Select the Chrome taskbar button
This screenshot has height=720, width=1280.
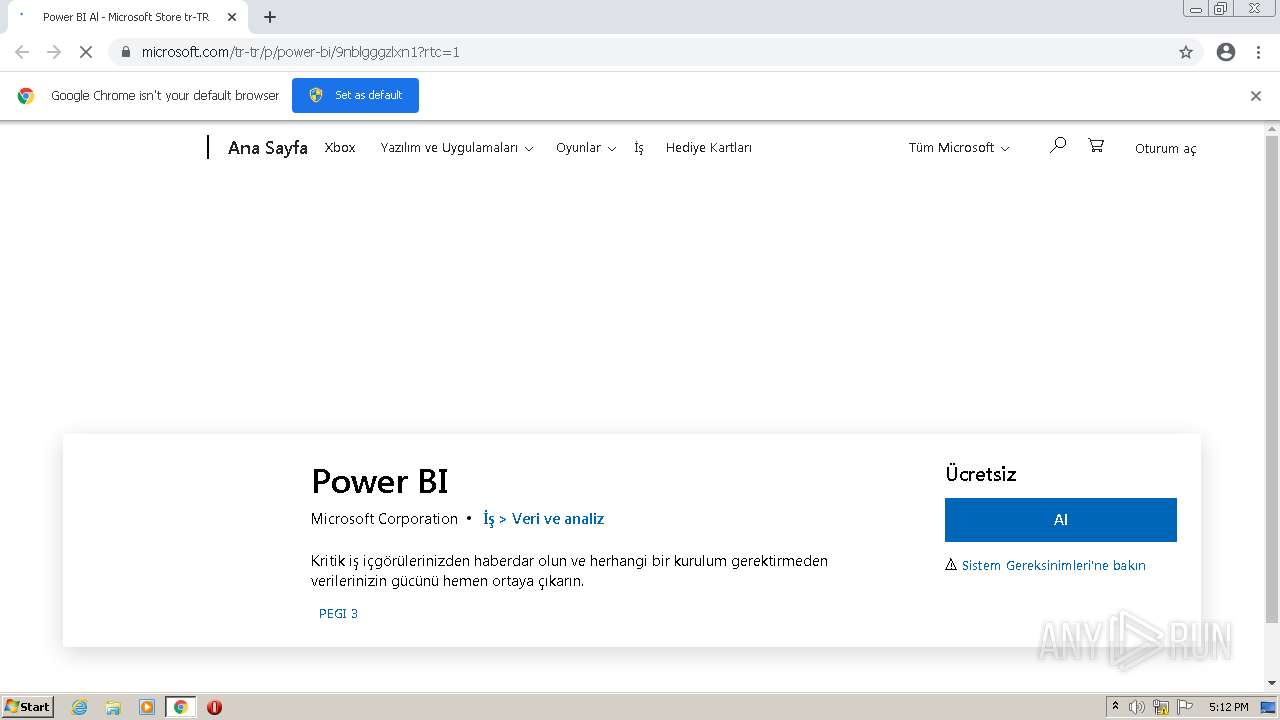pos(180,707)
